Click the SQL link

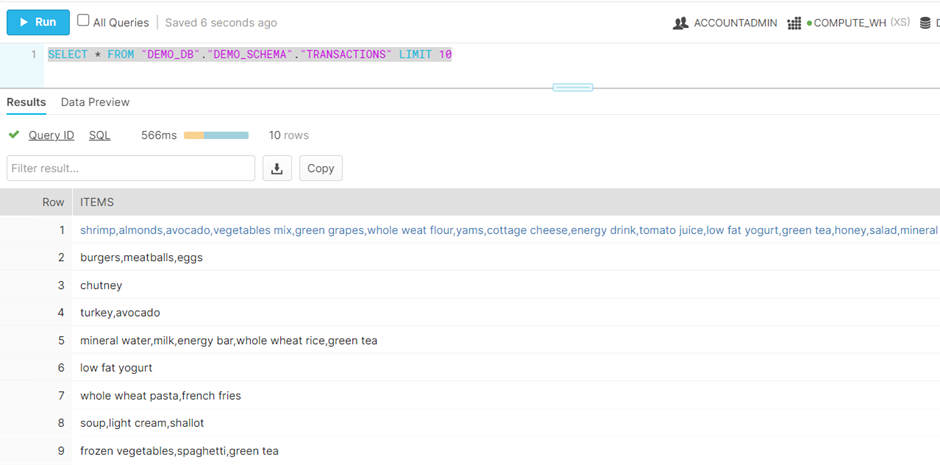click(100, 135)
